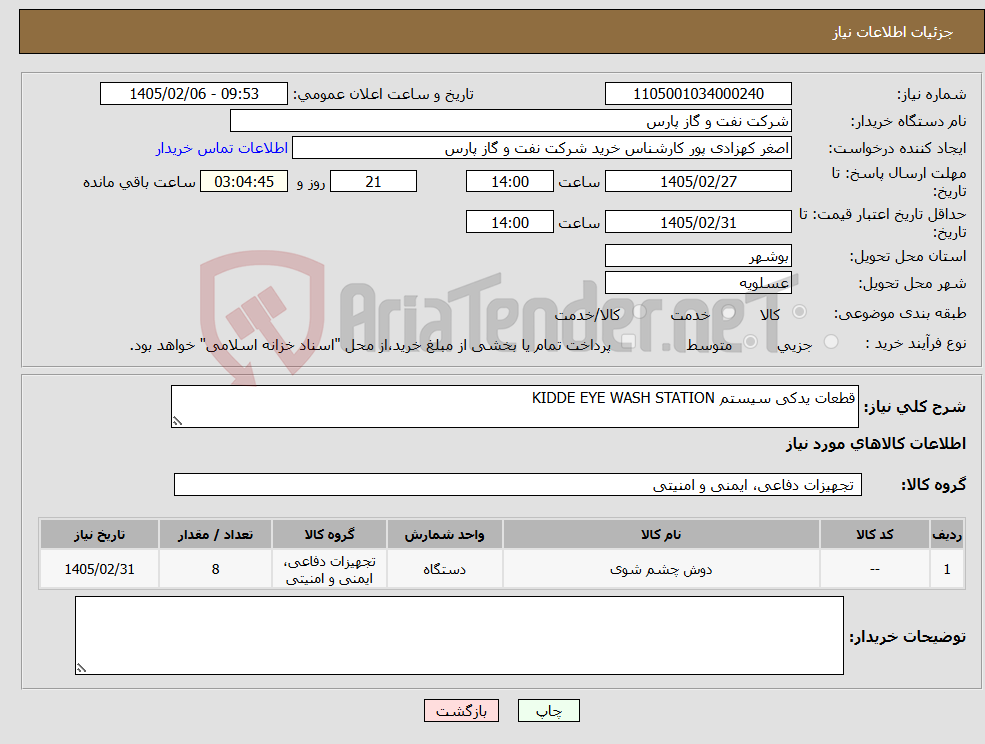
Task: Click the buyer notes text area
Action: click(x=459, y=635)
